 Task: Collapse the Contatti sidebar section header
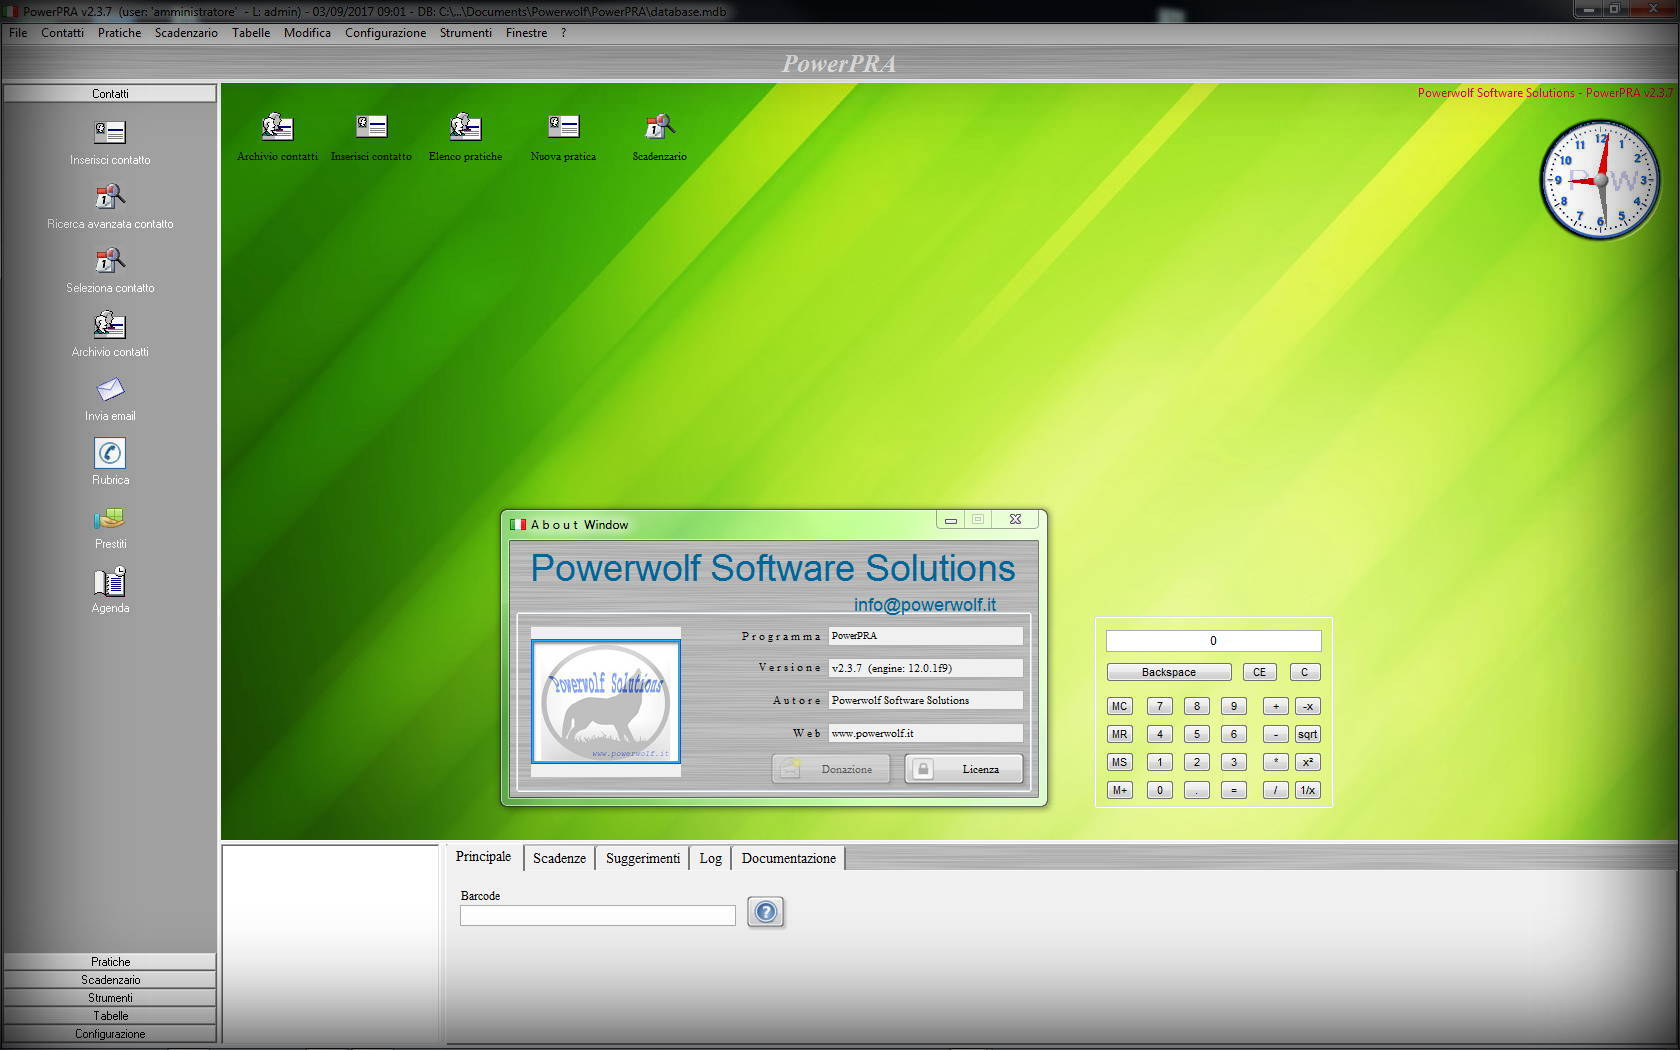110,94
